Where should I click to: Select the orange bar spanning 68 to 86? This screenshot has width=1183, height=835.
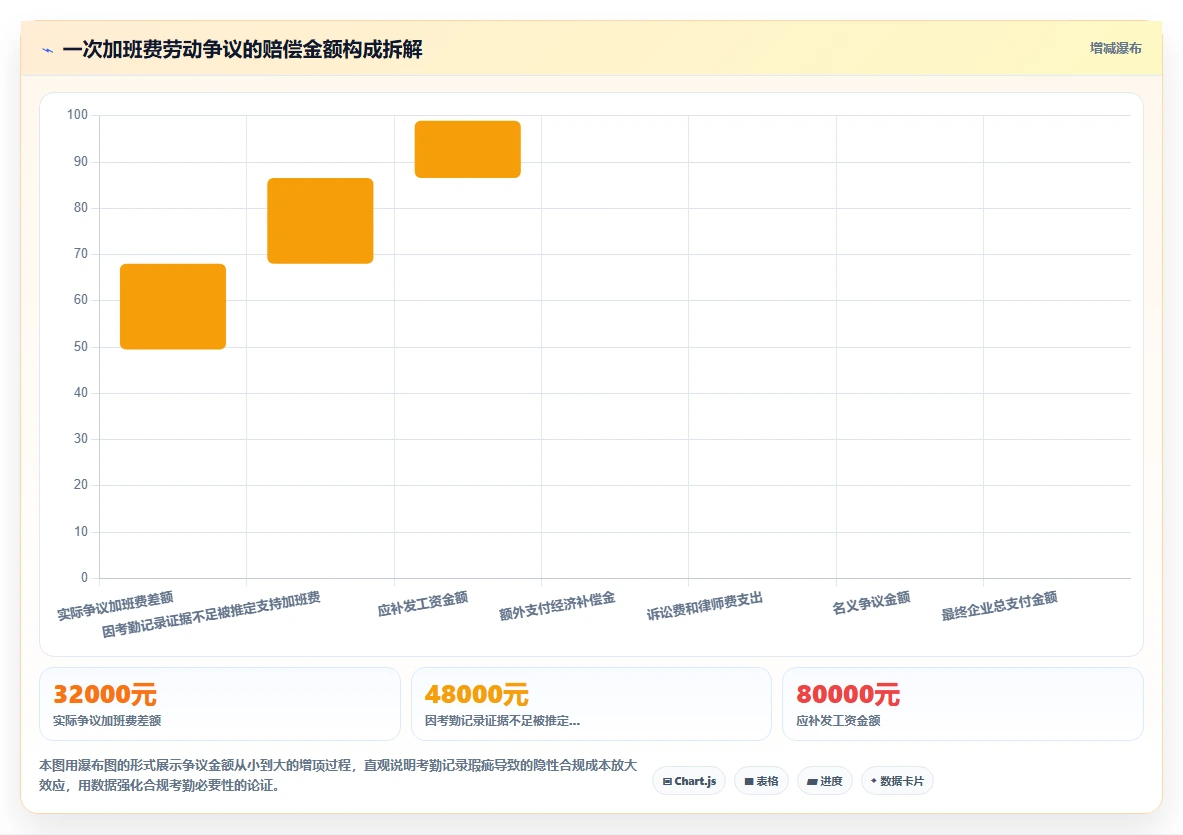pos(320,221)
